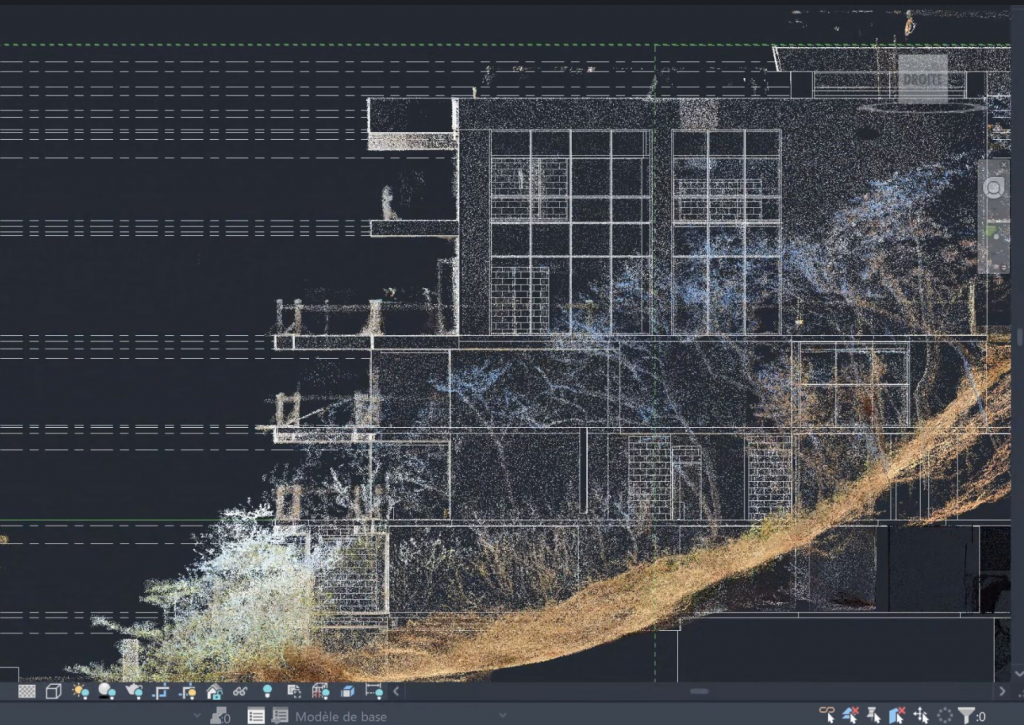Open the visual style cube menu
The height and width of the screenshot is (725, 1024).
click(x=54, y=691)
